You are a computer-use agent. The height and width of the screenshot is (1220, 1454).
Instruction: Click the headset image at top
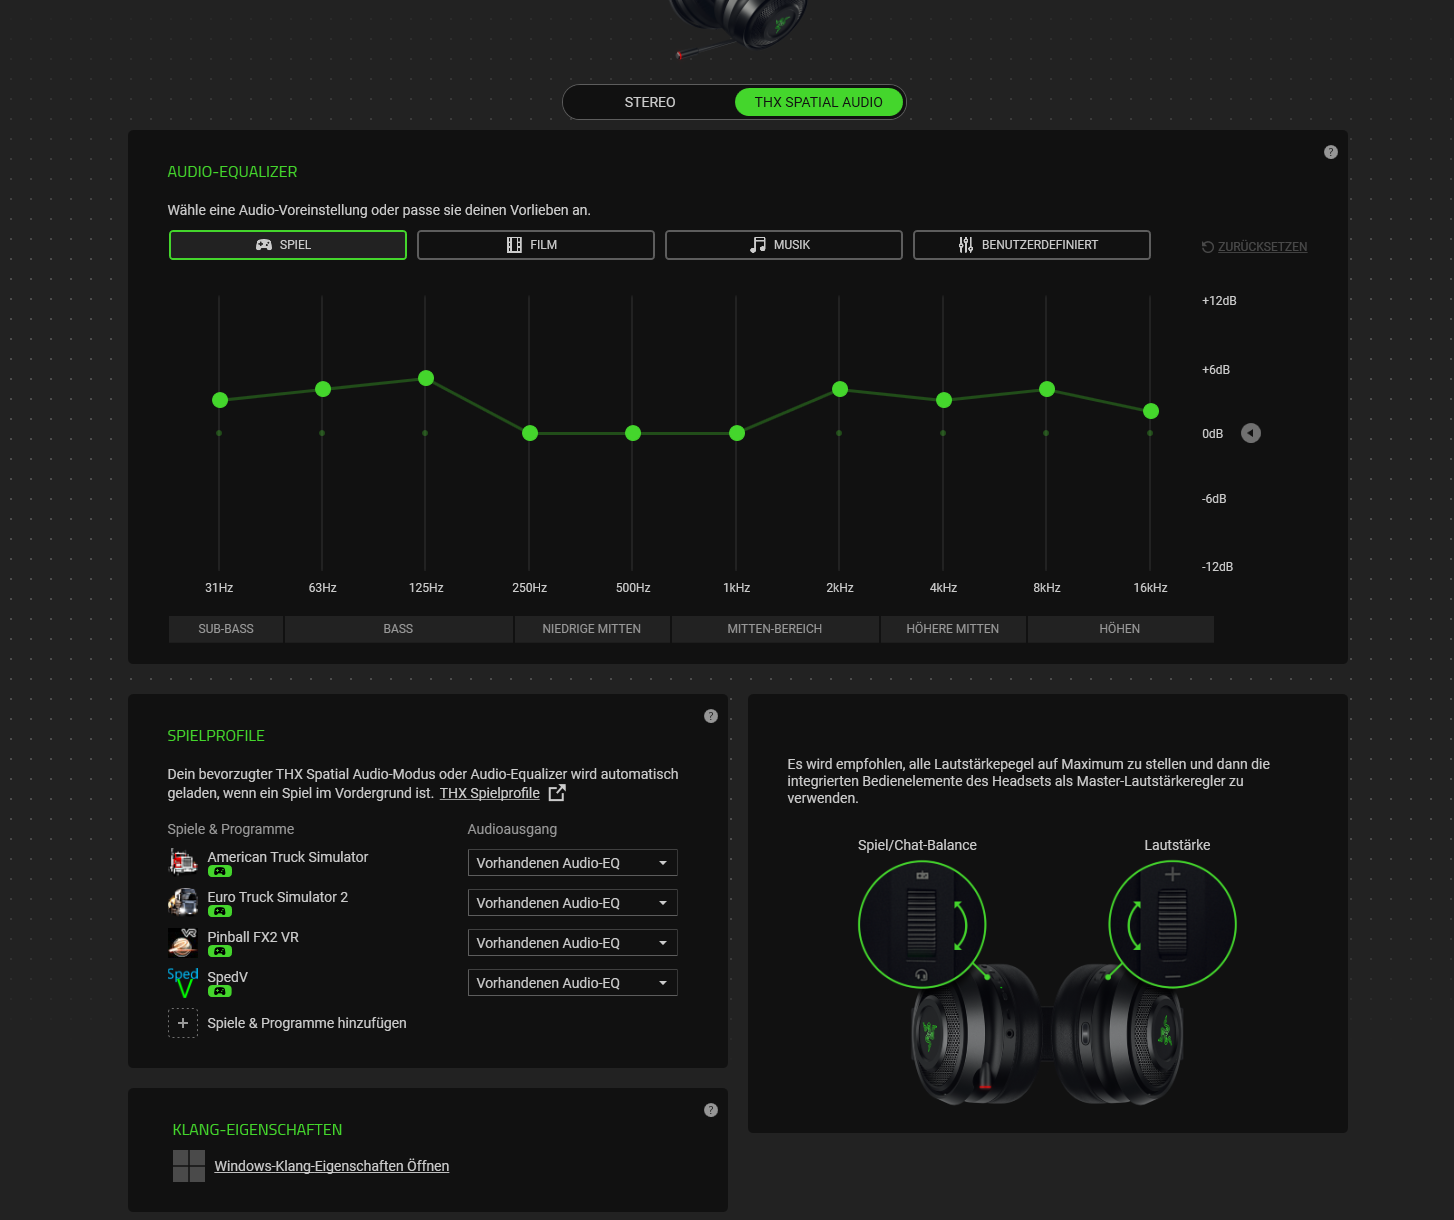(740, 26)
